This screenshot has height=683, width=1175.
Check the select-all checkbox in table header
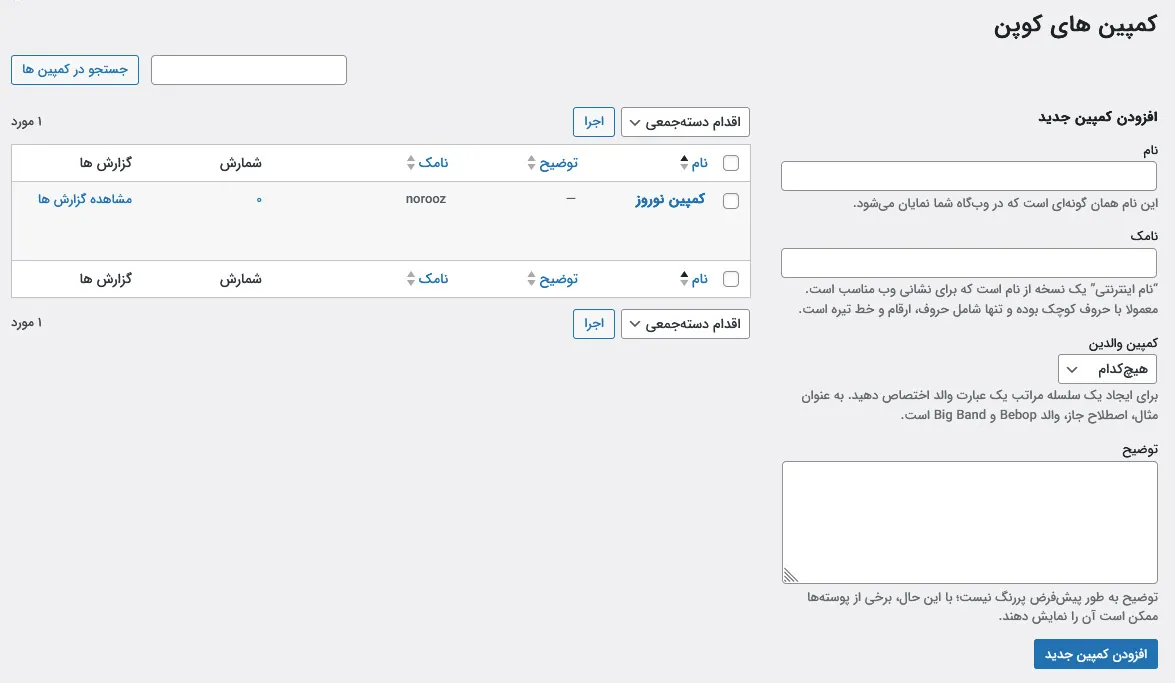pos(731,163)
